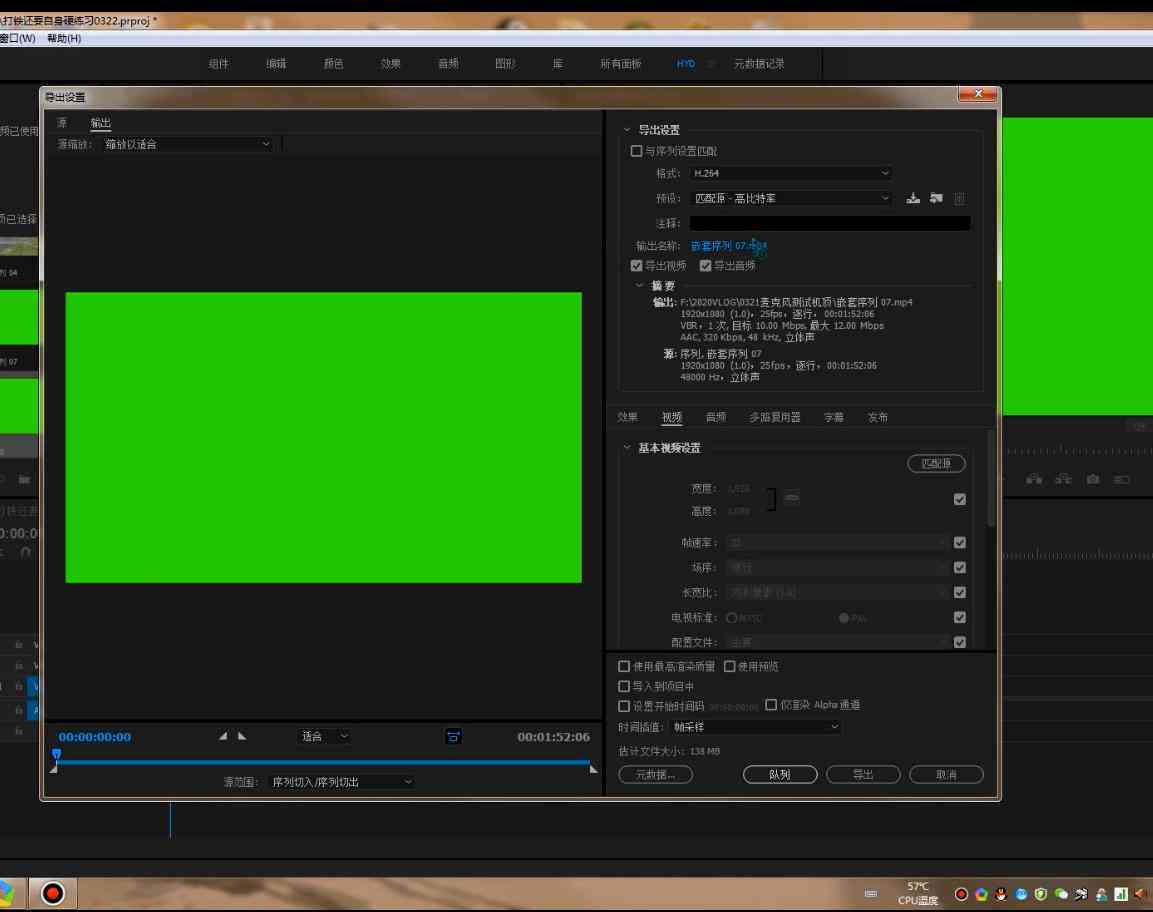Screen dimensions: 1153x912
Task: Switch to the 多路复用器 tab
Action: point(774,417)
